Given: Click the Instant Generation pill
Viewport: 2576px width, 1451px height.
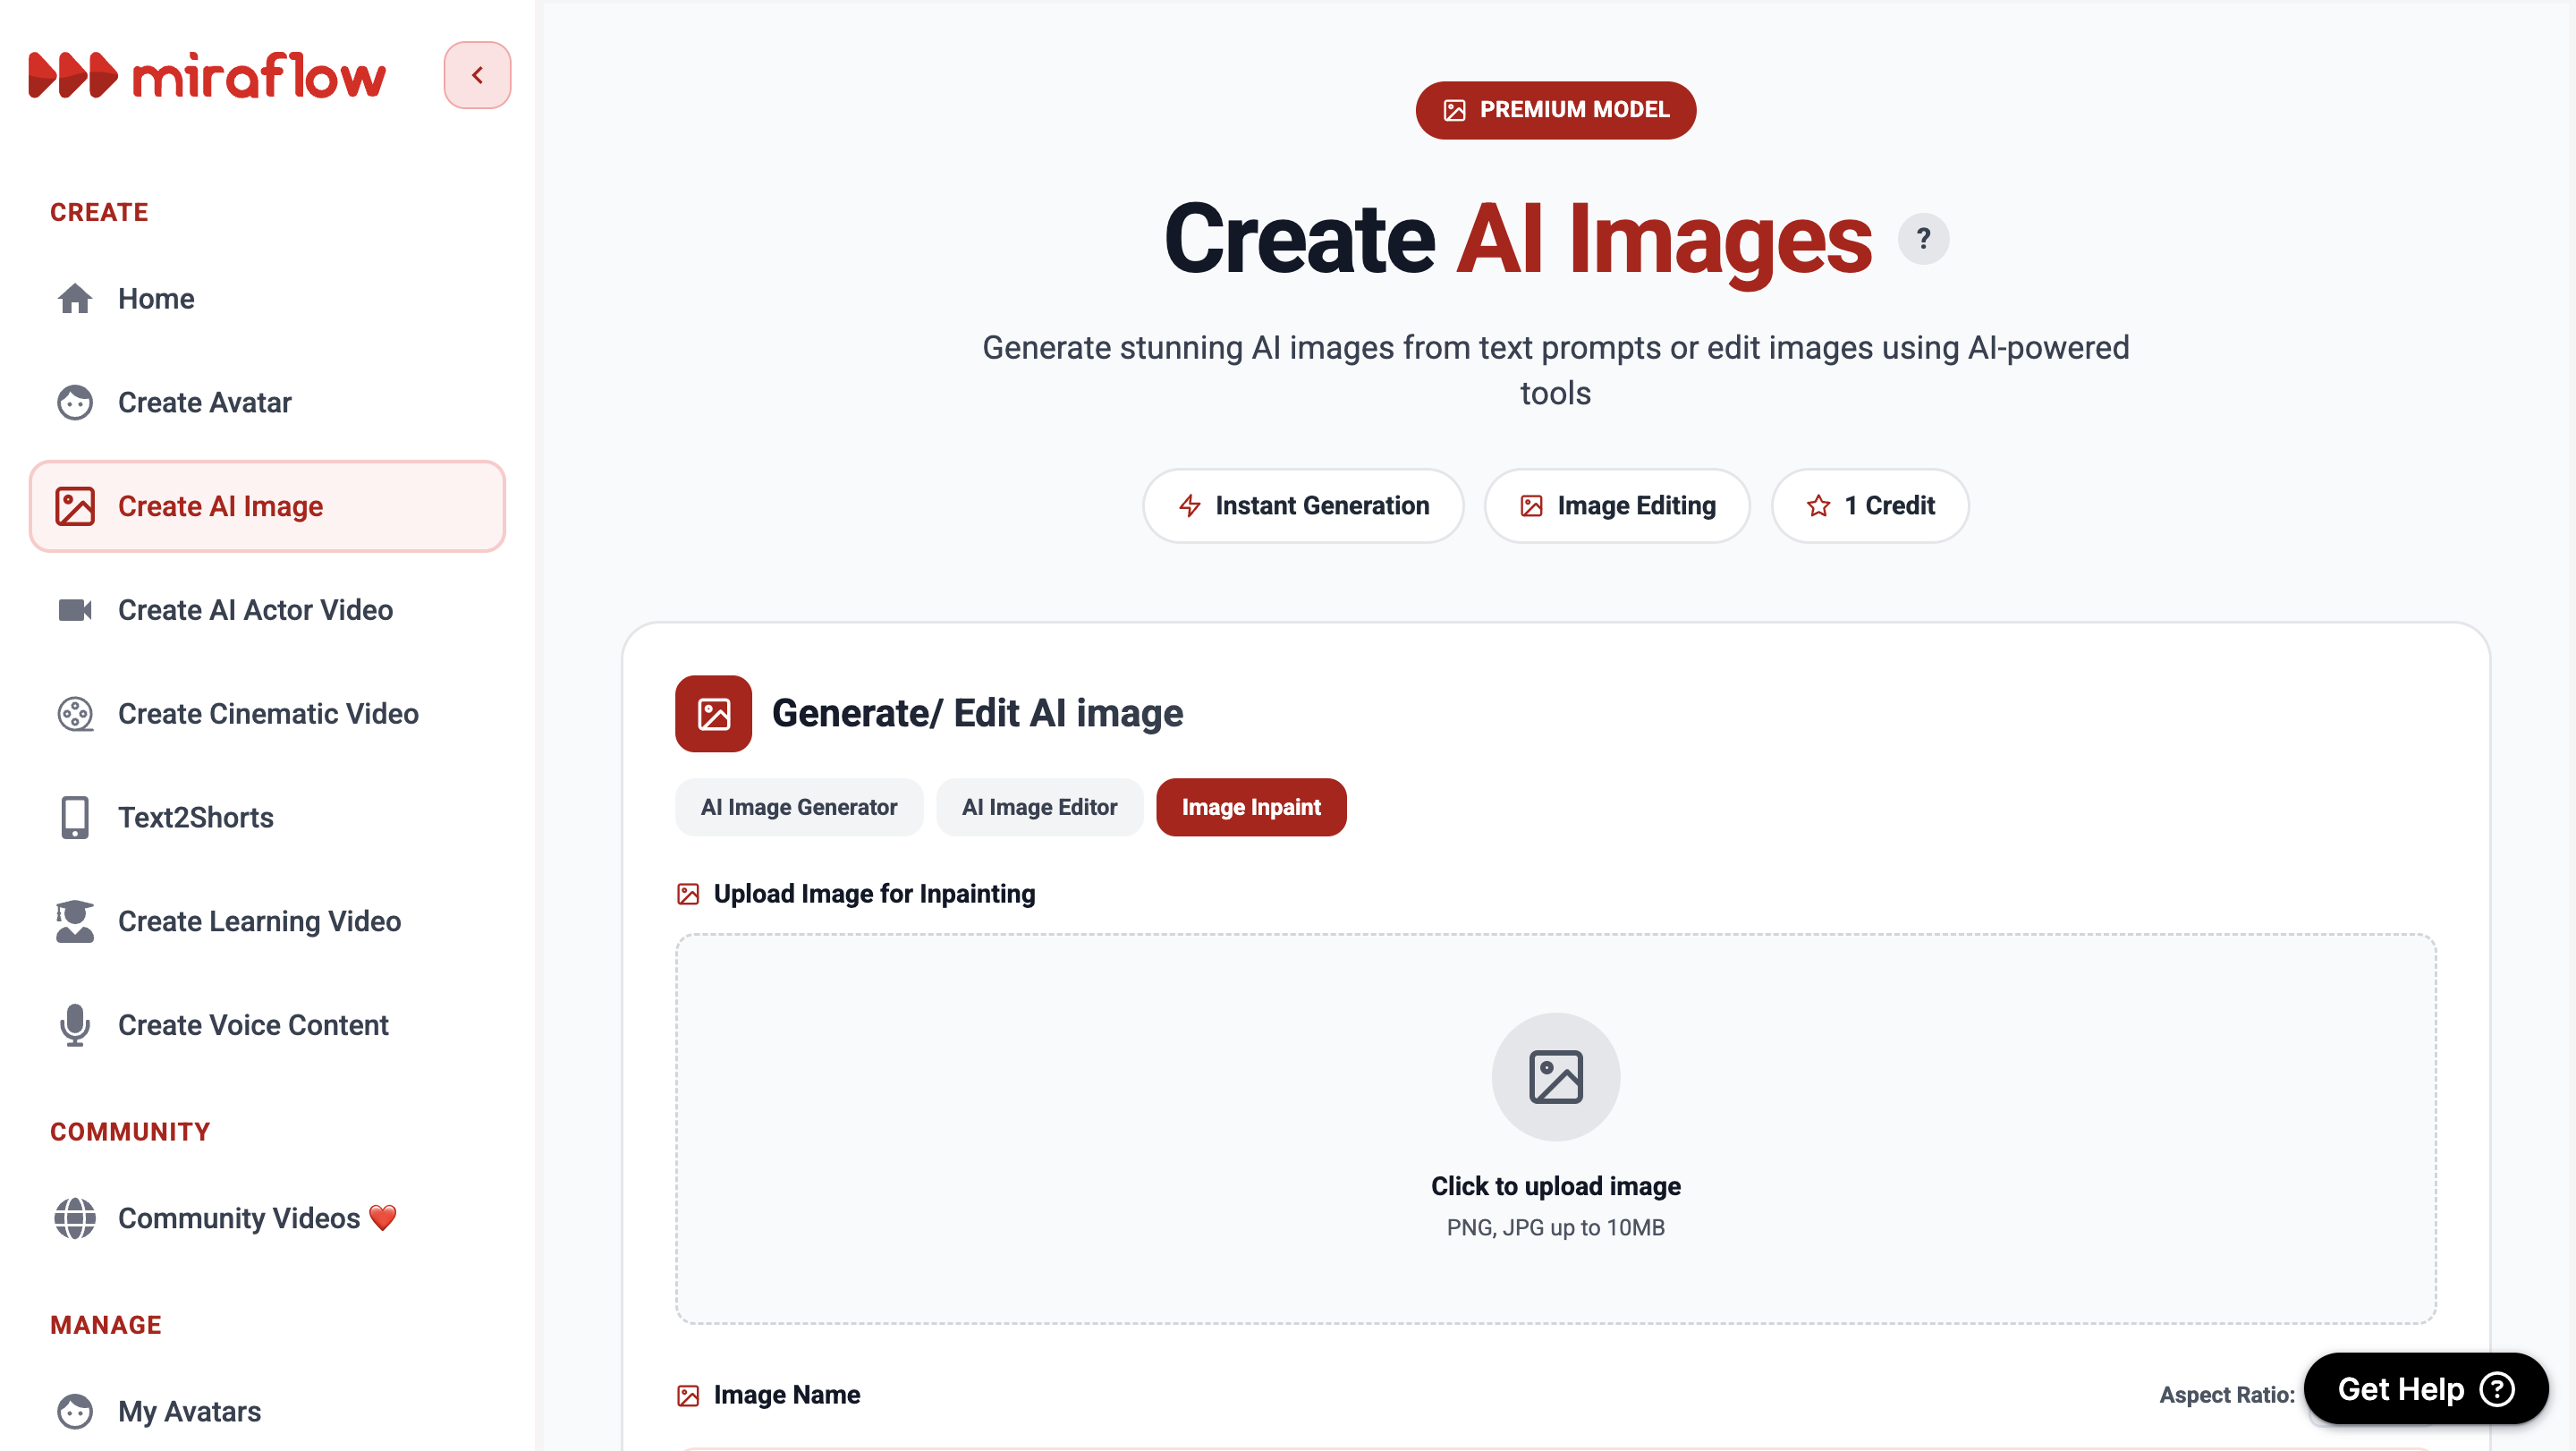Looking at the screenshot, I should [1302, 506].
